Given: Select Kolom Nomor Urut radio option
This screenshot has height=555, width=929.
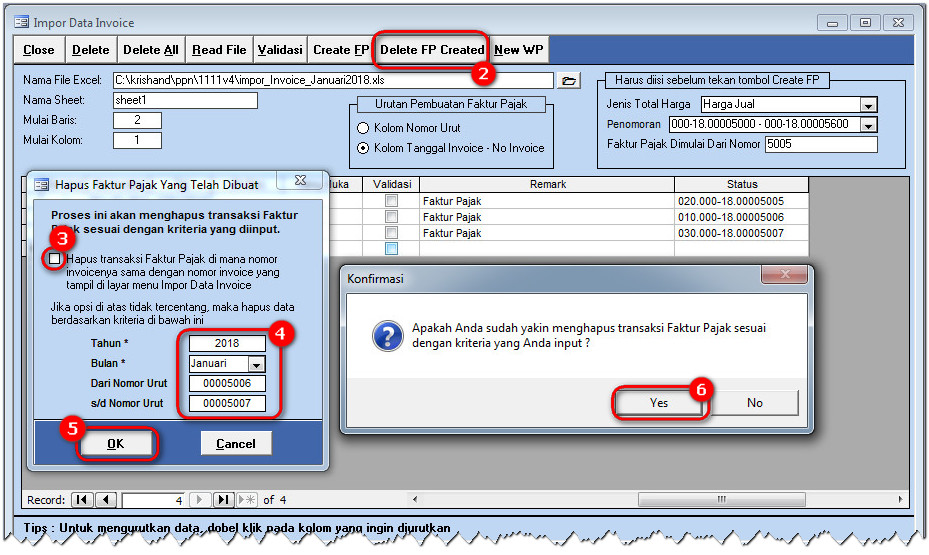Looking at the screenshot, I should 364,128.
